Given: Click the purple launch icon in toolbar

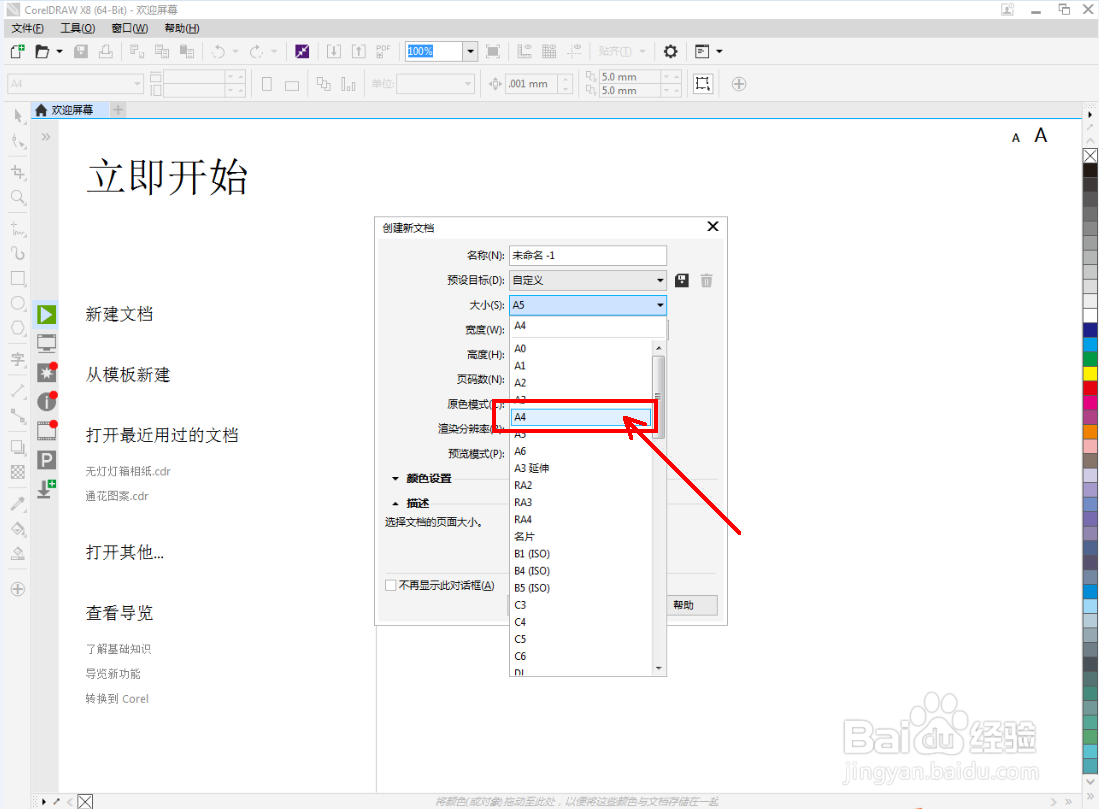Looking at the screenshot, I should click(302, 51).
